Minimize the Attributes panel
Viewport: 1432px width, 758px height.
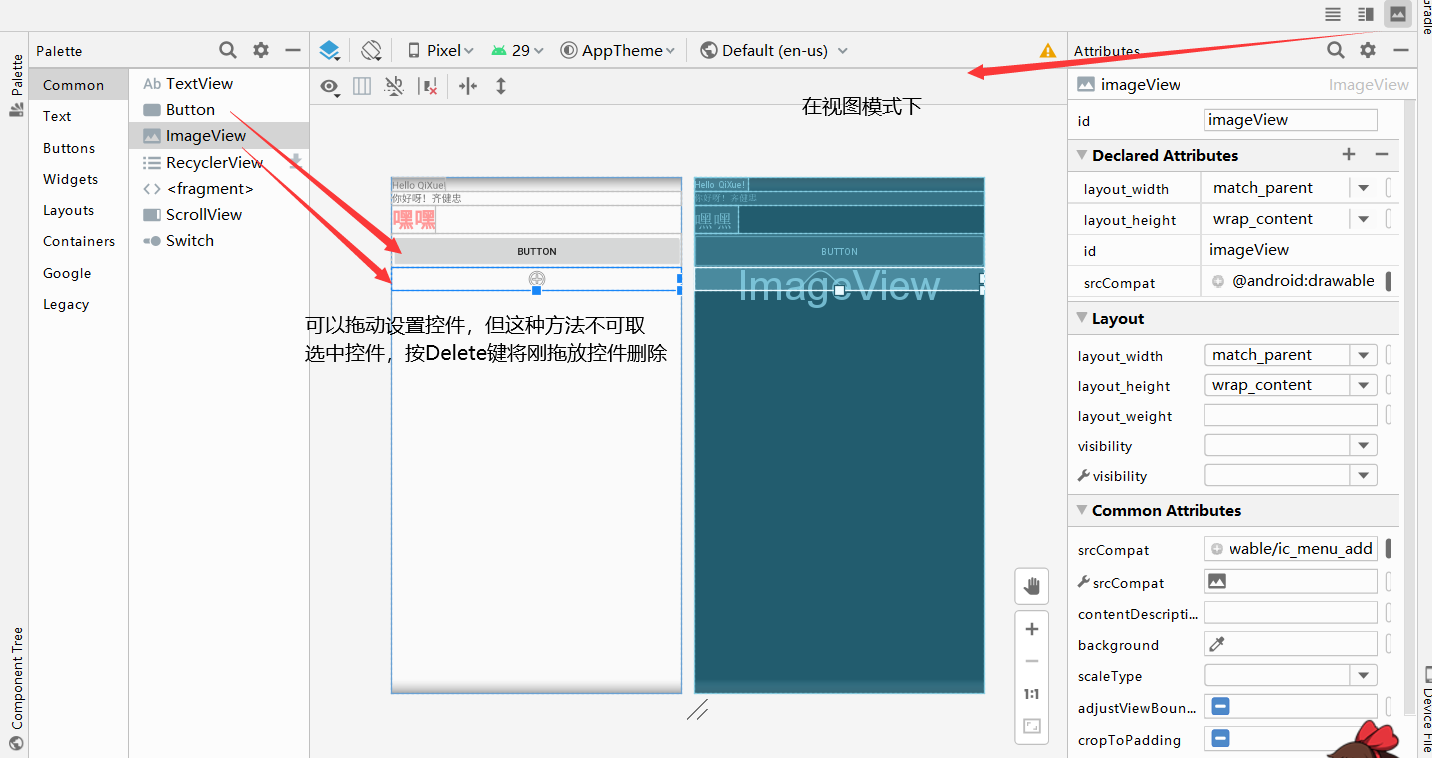(1401, 50)
